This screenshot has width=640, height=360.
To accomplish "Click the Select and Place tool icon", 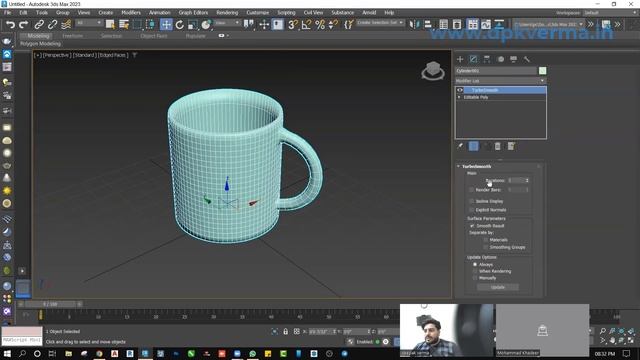I will pos(206,25).
